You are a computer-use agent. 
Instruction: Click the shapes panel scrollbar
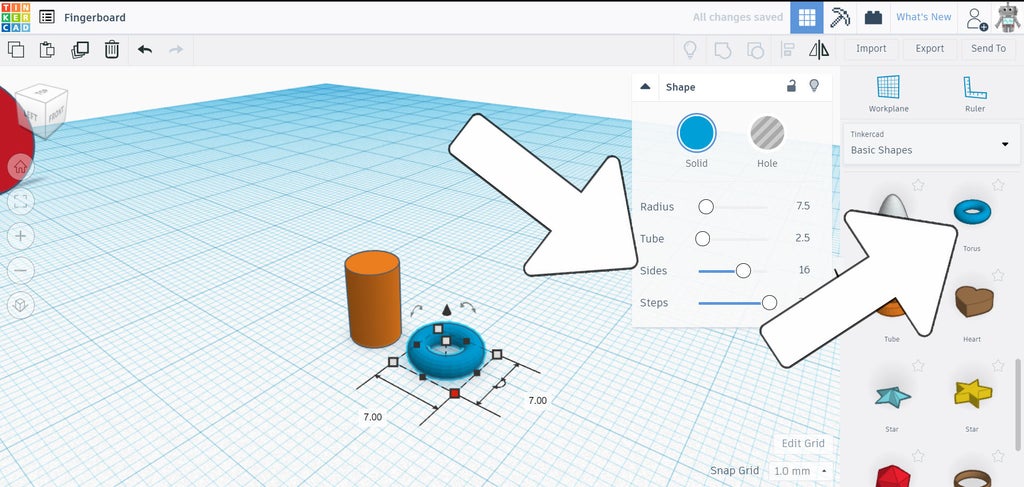[x=1017, y=405]
